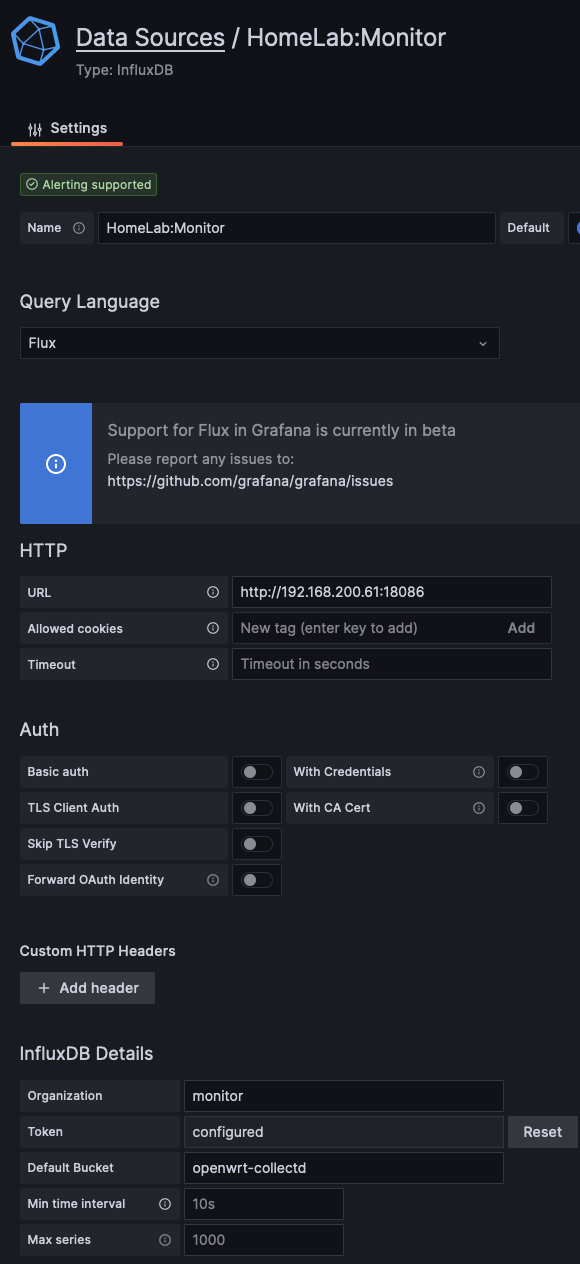The height and width of the screenshot is (1264, 580).
Task: Click the Token configured field
Action: (x=344, y=1132)
